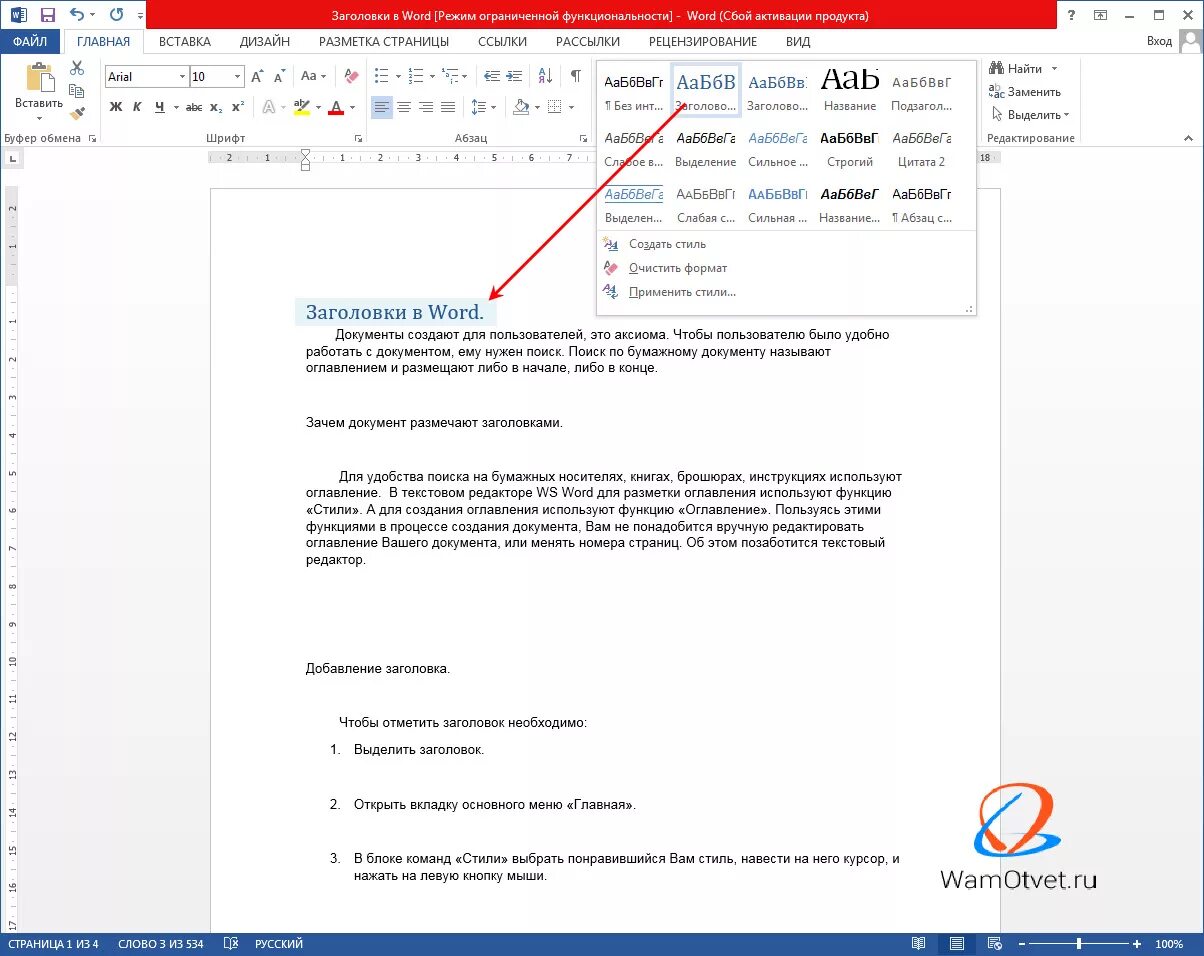
Task: Click the Вставить paste clipboard icon
Action: click(39, 78)
